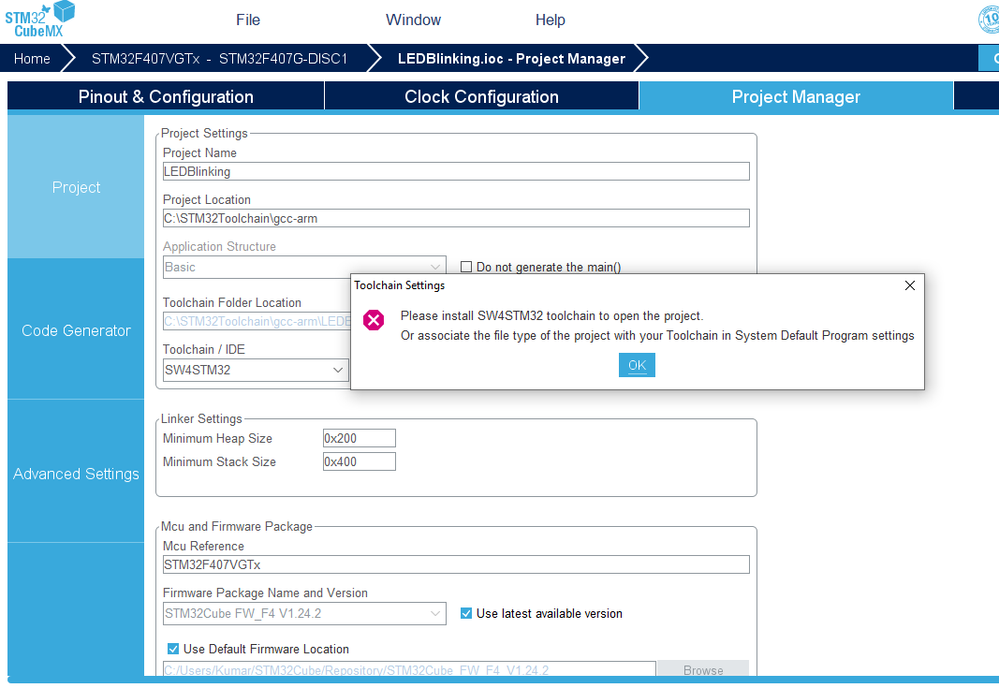
Task: Click STM32F407VGTx - STM32F407G-DISC1 breadcrumb
Action: (220, 59)
